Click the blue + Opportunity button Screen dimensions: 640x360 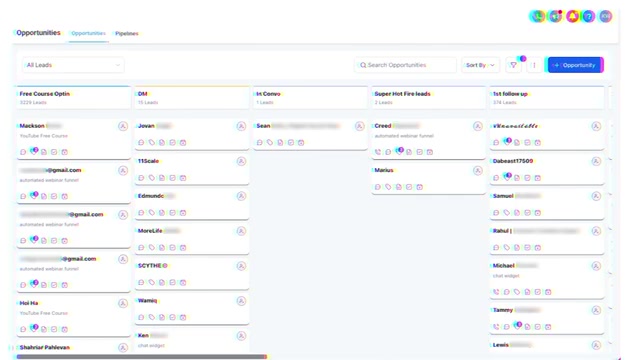coord(575,65)
